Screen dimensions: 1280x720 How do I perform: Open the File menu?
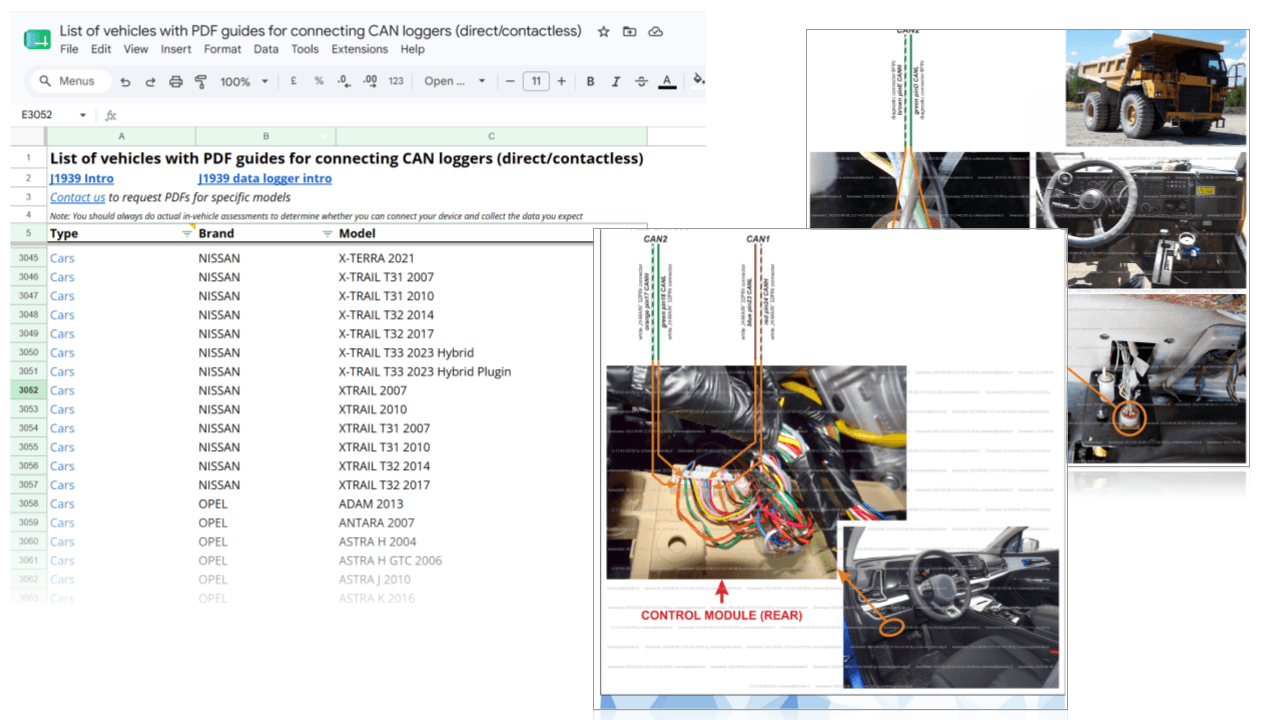(x=69, y=49)
